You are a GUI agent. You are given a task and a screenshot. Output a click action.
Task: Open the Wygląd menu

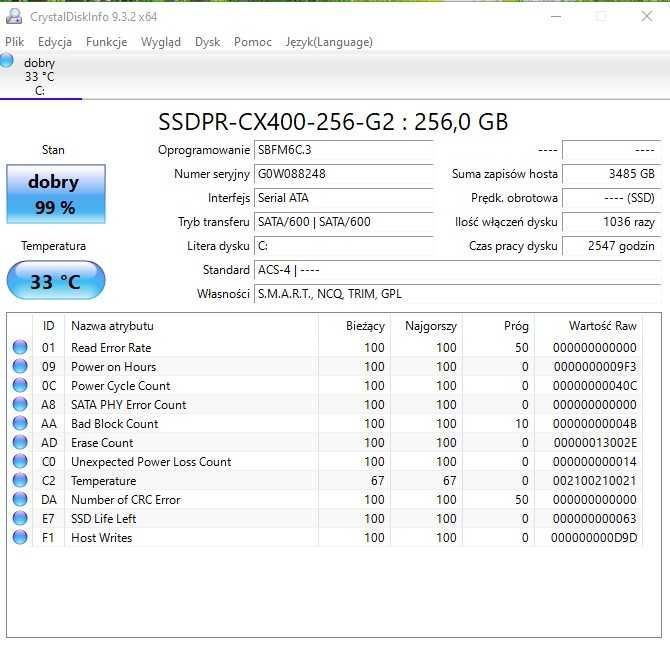coord(161,42)
